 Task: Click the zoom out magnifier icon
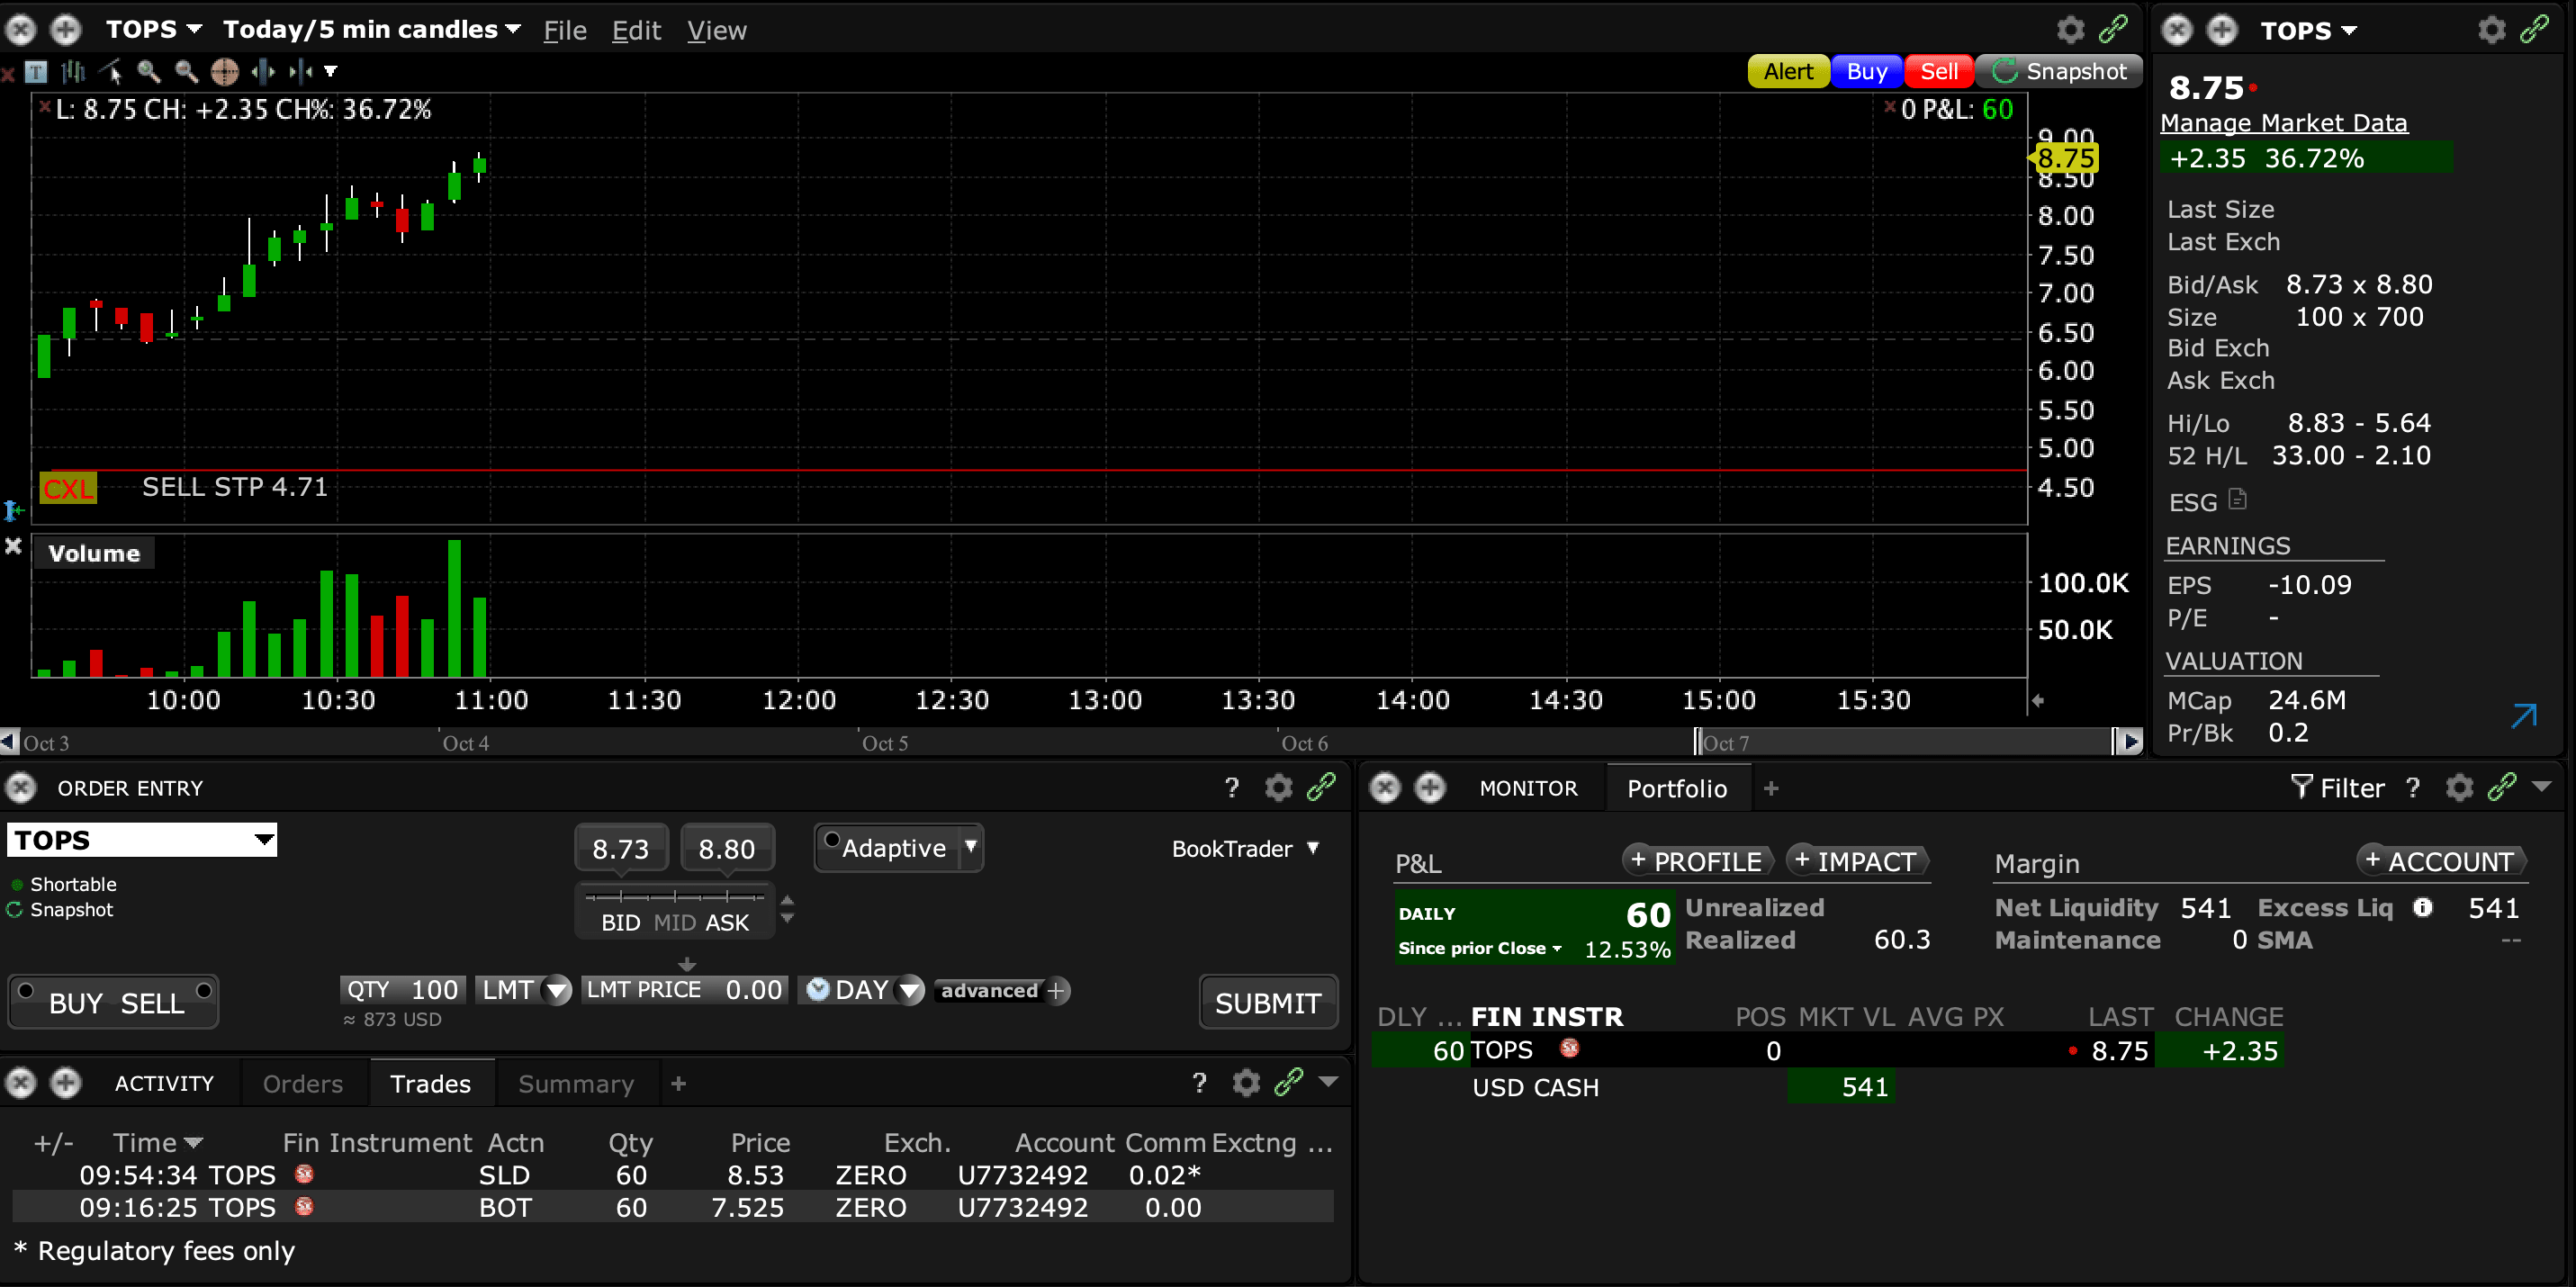pos(186,71)
